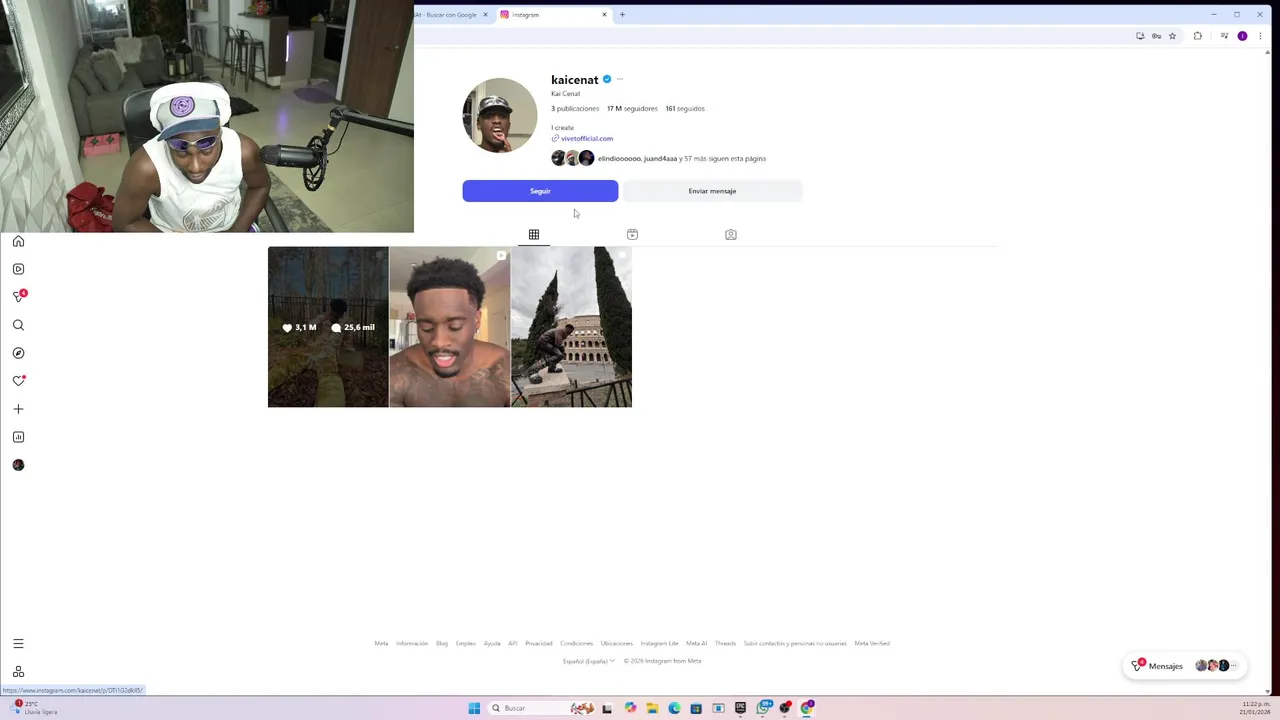The image size is (1280, 720).
Task: Open Explore compass icon in sidebar
Action: point(18,353)
